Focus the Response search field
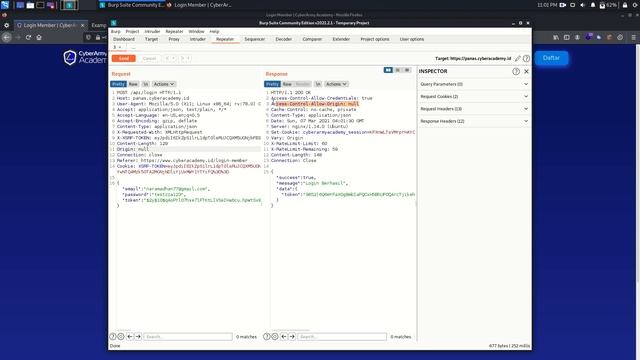640x360 pixels. pyautogui.click(x=342, y=337)
